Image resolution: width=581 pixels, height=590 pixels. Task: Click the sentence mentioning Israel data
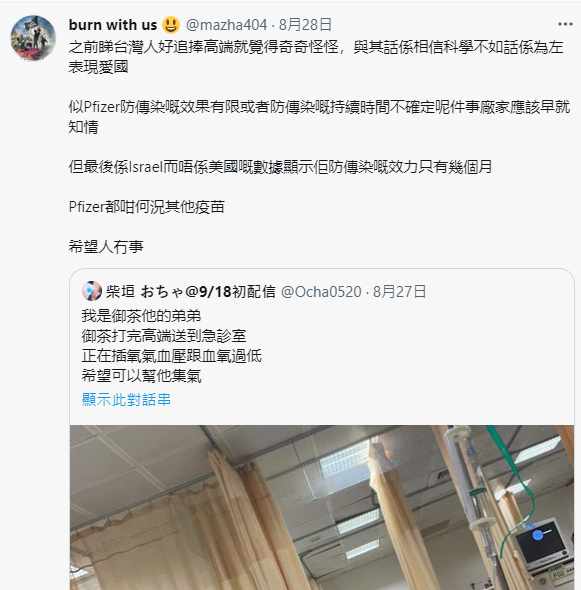pos(280,167)
